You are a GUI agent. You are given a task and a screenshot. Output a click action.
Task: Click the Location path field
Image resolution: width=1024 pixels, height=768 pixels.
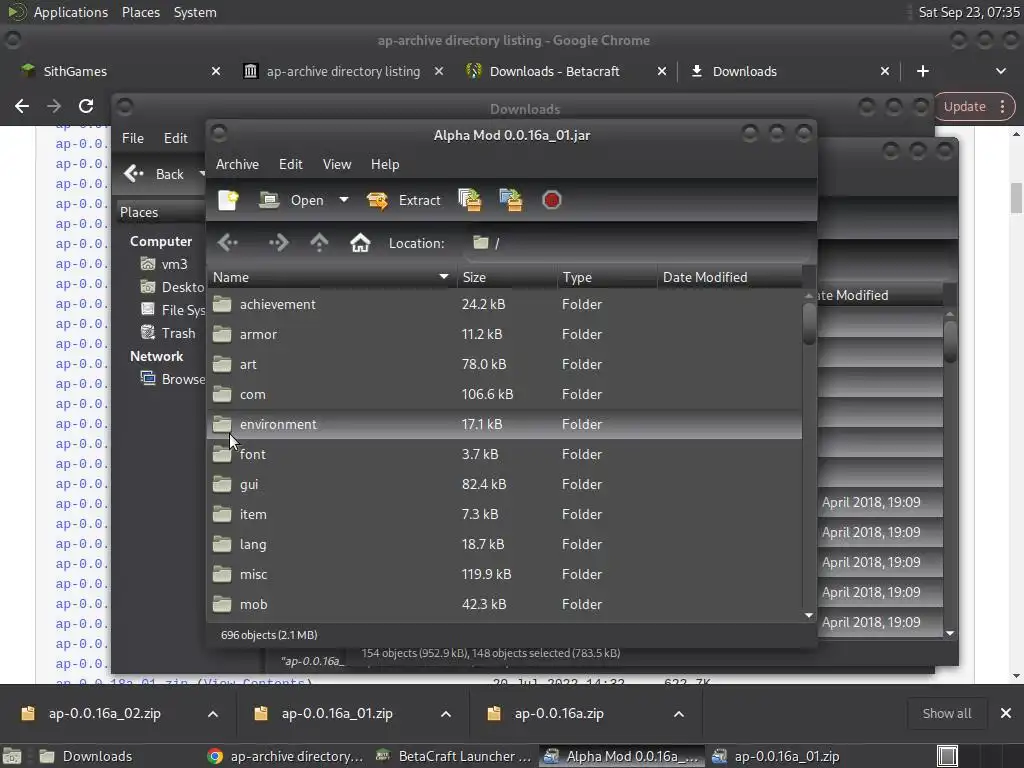coord(637,243)
